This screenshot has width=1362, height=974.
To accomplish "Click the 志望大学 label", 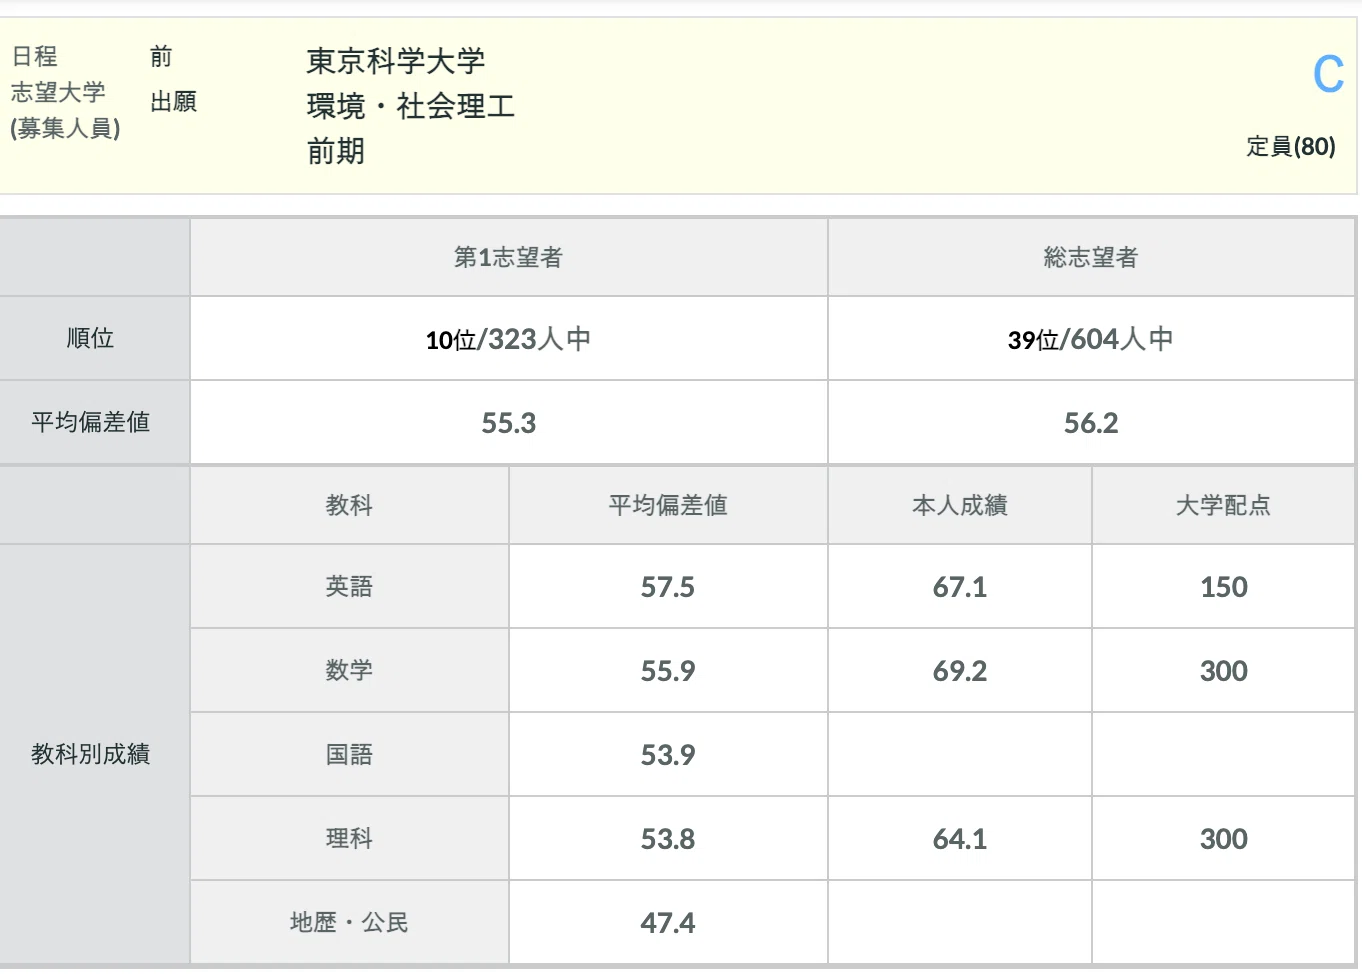I will pos(58,93).
